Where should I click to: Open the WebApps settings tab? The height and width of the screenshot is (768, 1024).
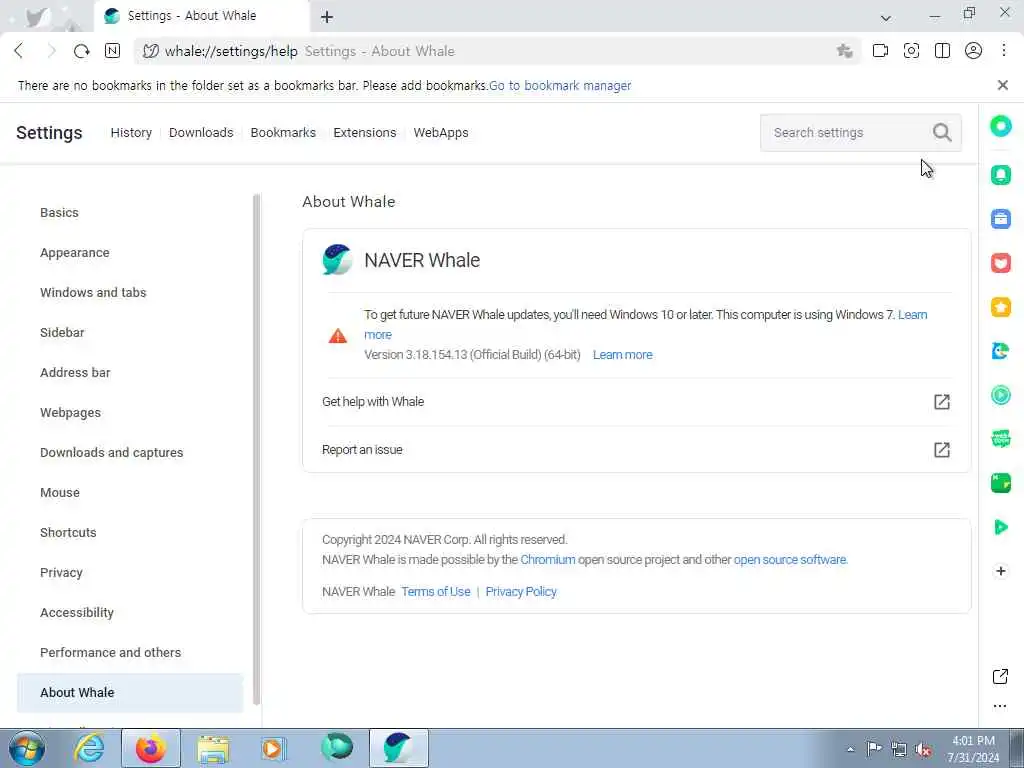pos(441,133)
